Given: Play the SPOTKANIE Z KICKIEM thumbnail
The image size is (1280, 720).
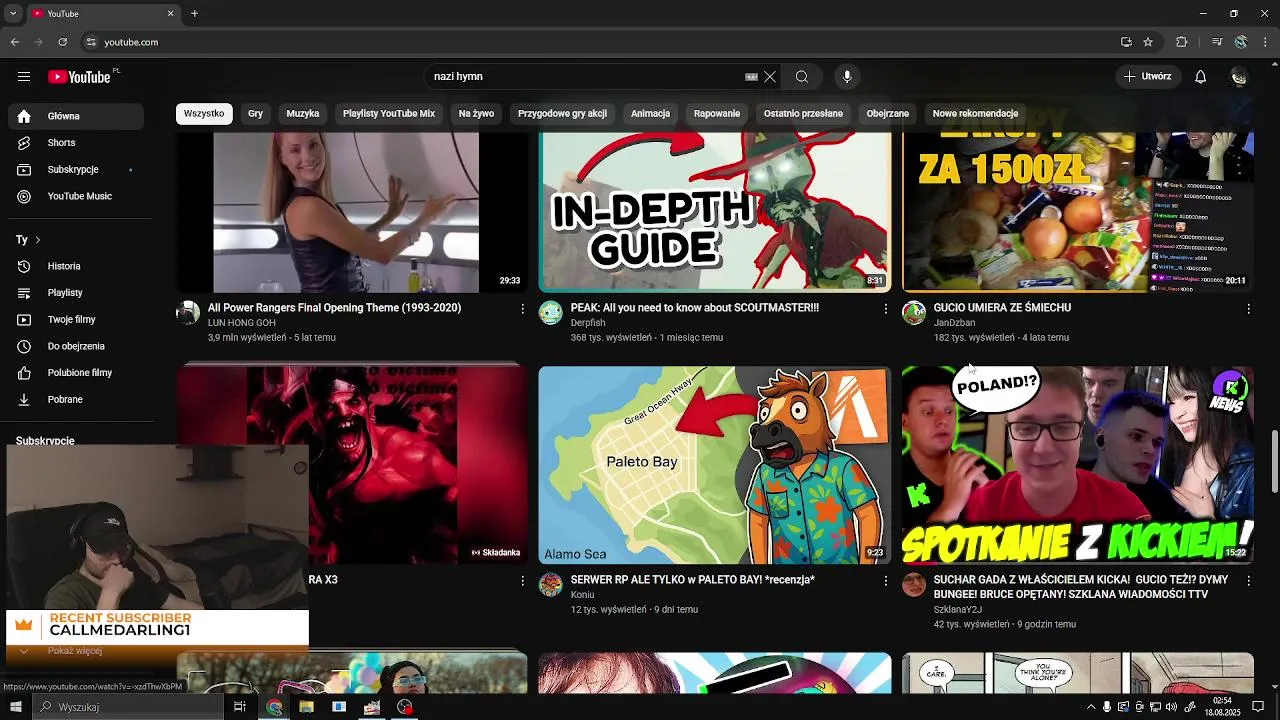Looking at the screenshot, I should 1078,465.
